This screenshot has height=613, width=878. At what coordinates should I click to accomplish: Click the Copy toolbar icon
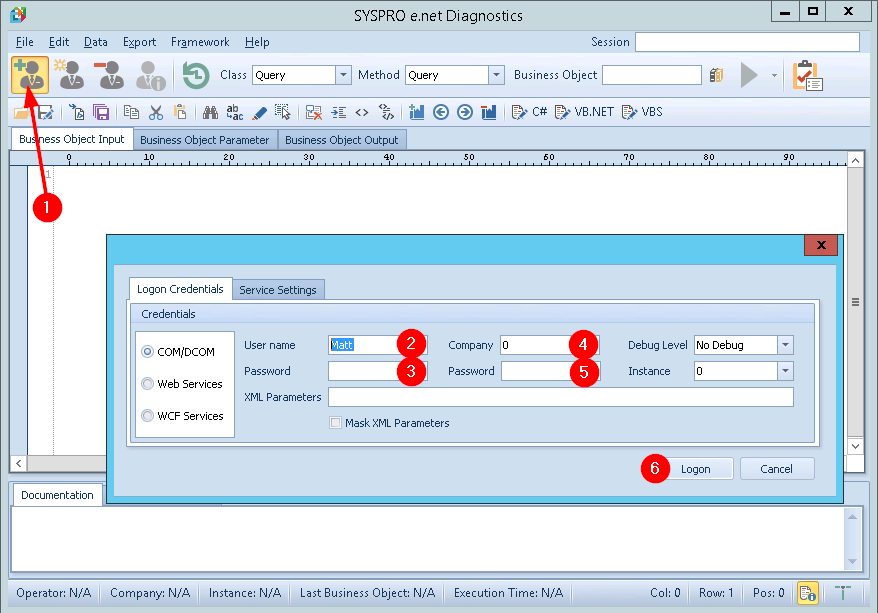pos(132,113)
